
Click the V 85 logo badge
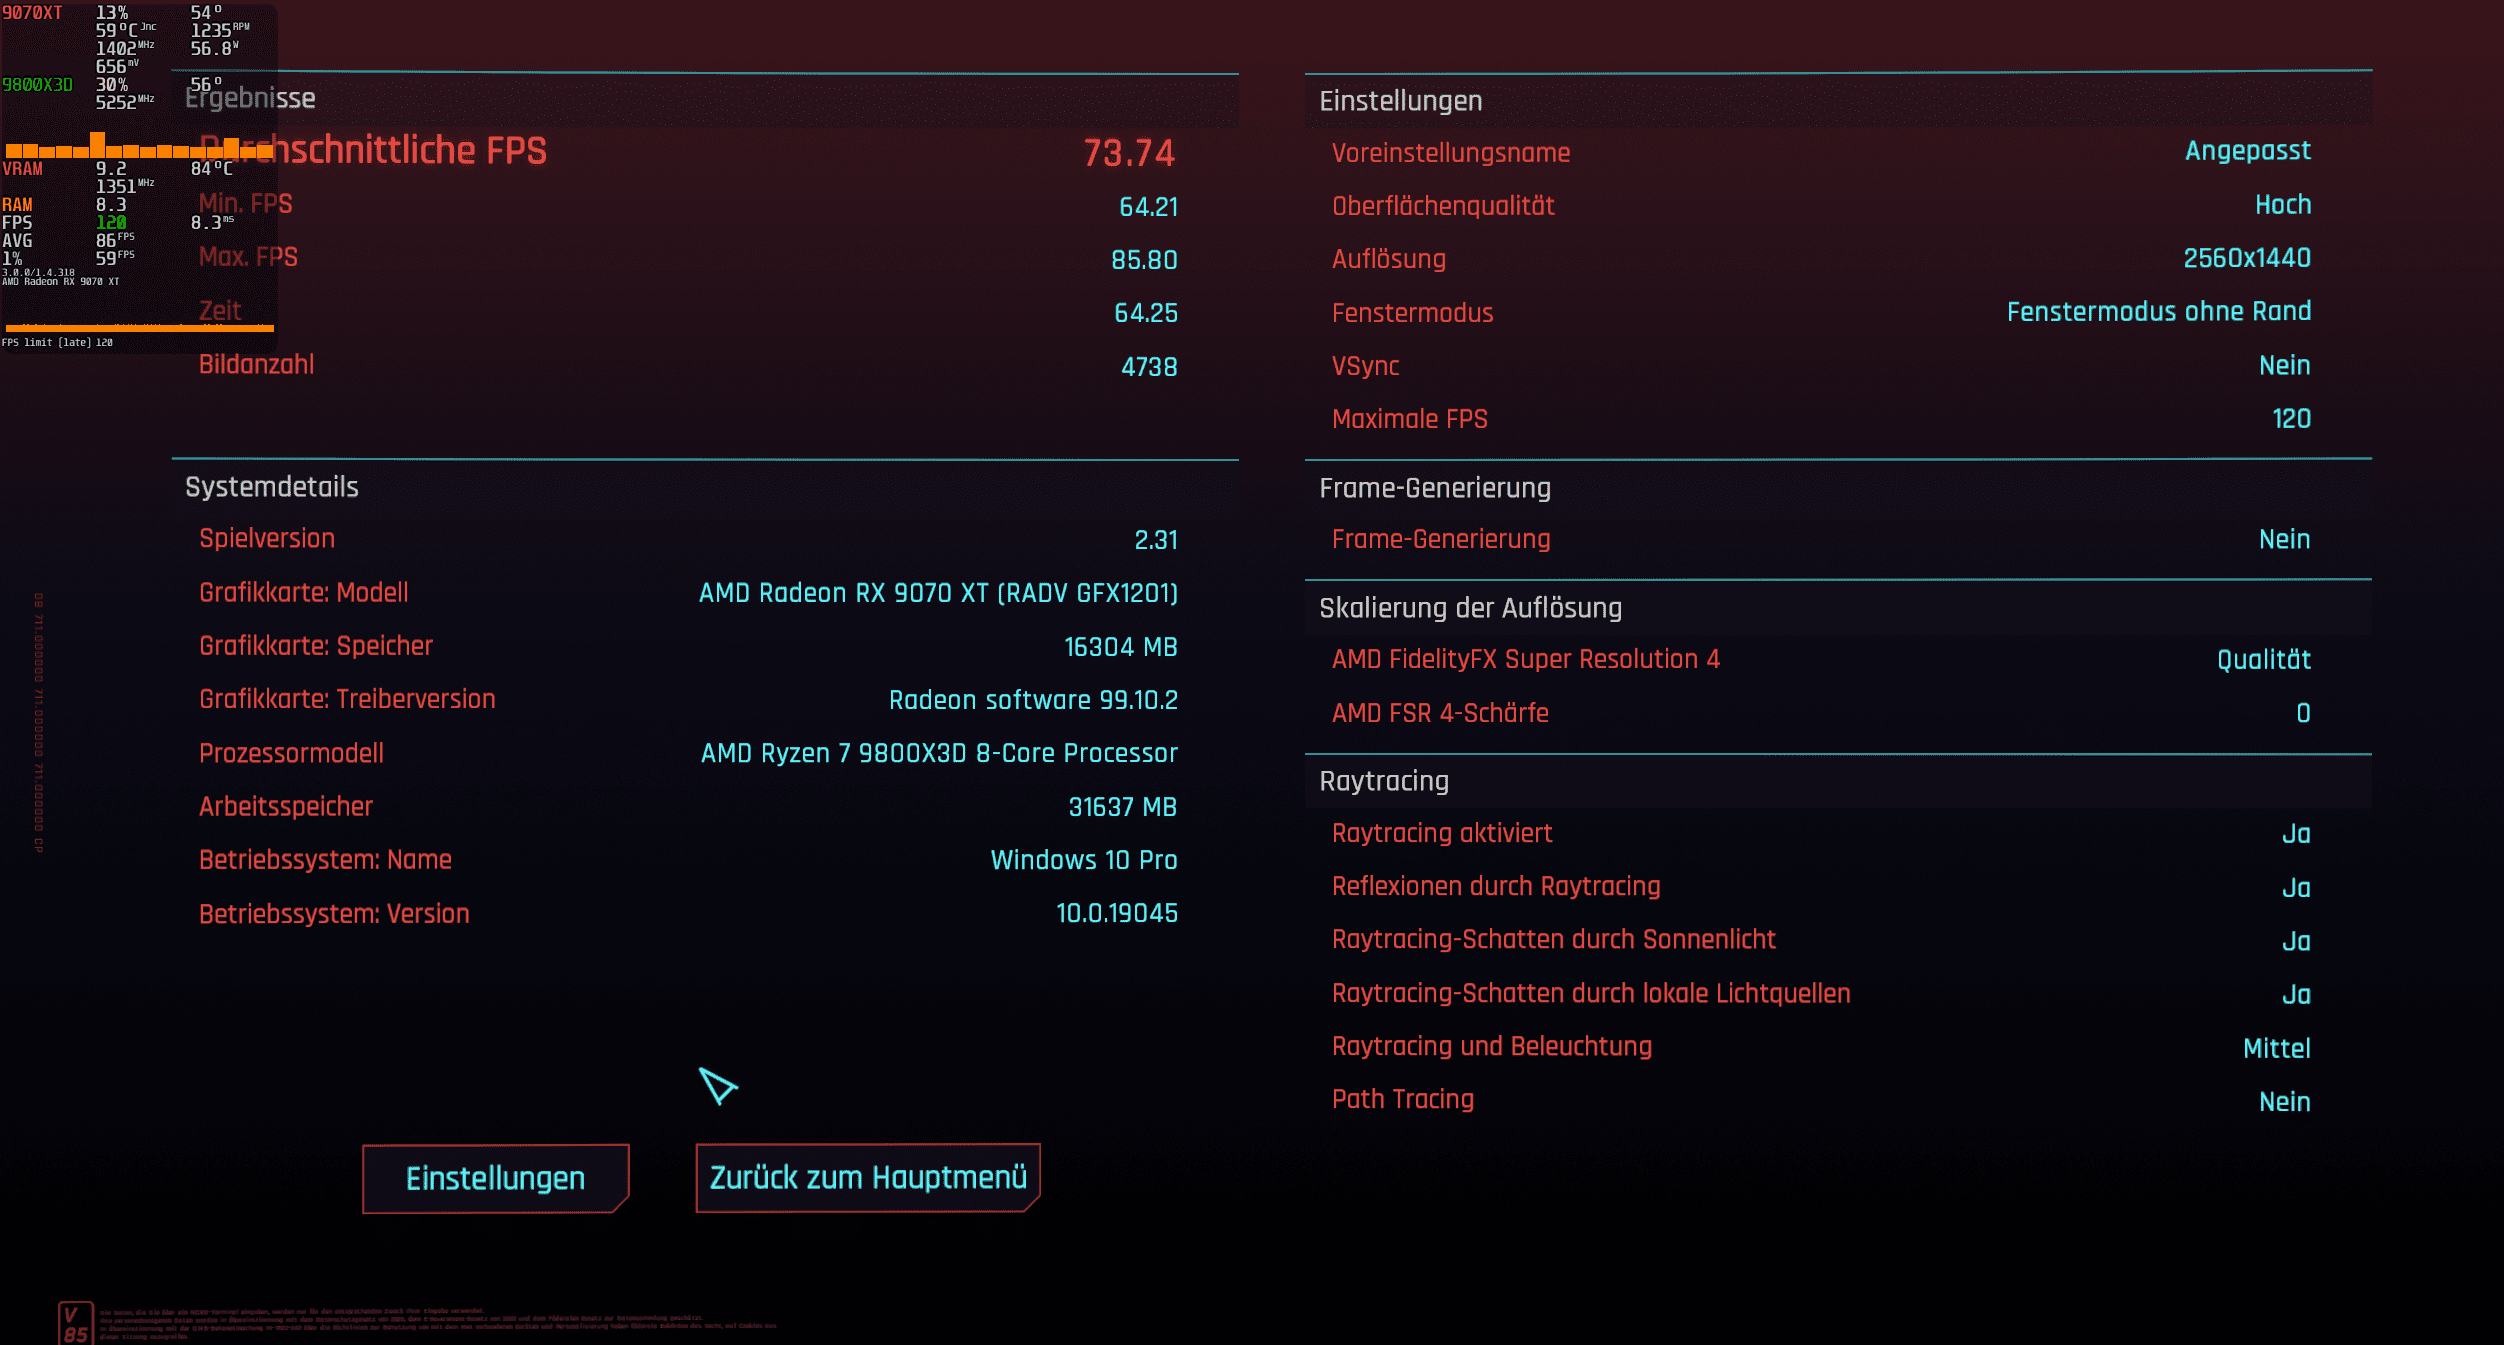pyautogui.click(x=76, y=1323)
